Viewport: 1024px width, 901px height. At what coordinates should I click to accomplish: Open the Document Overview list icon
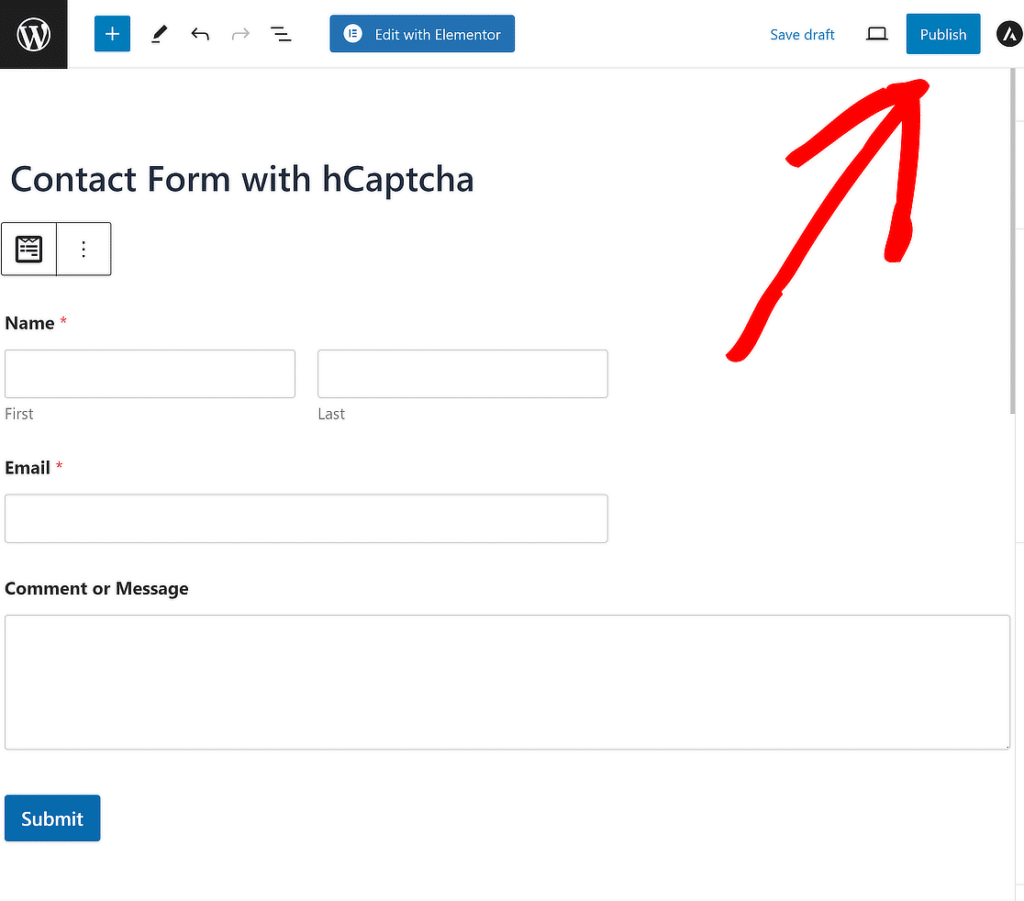point(281,33)
